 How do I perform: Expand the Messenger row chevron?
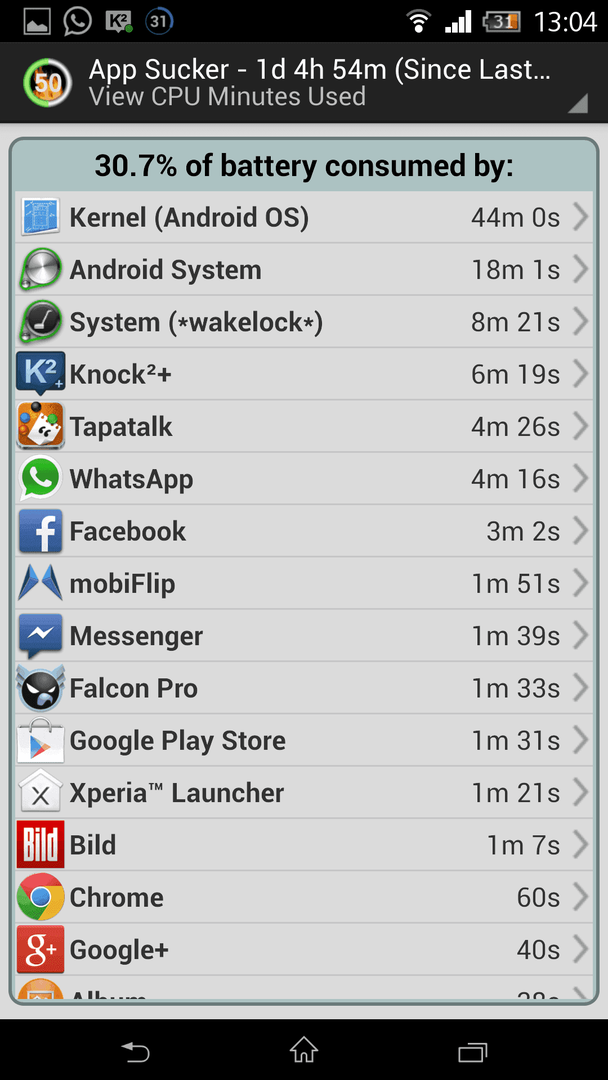(581, 636)
